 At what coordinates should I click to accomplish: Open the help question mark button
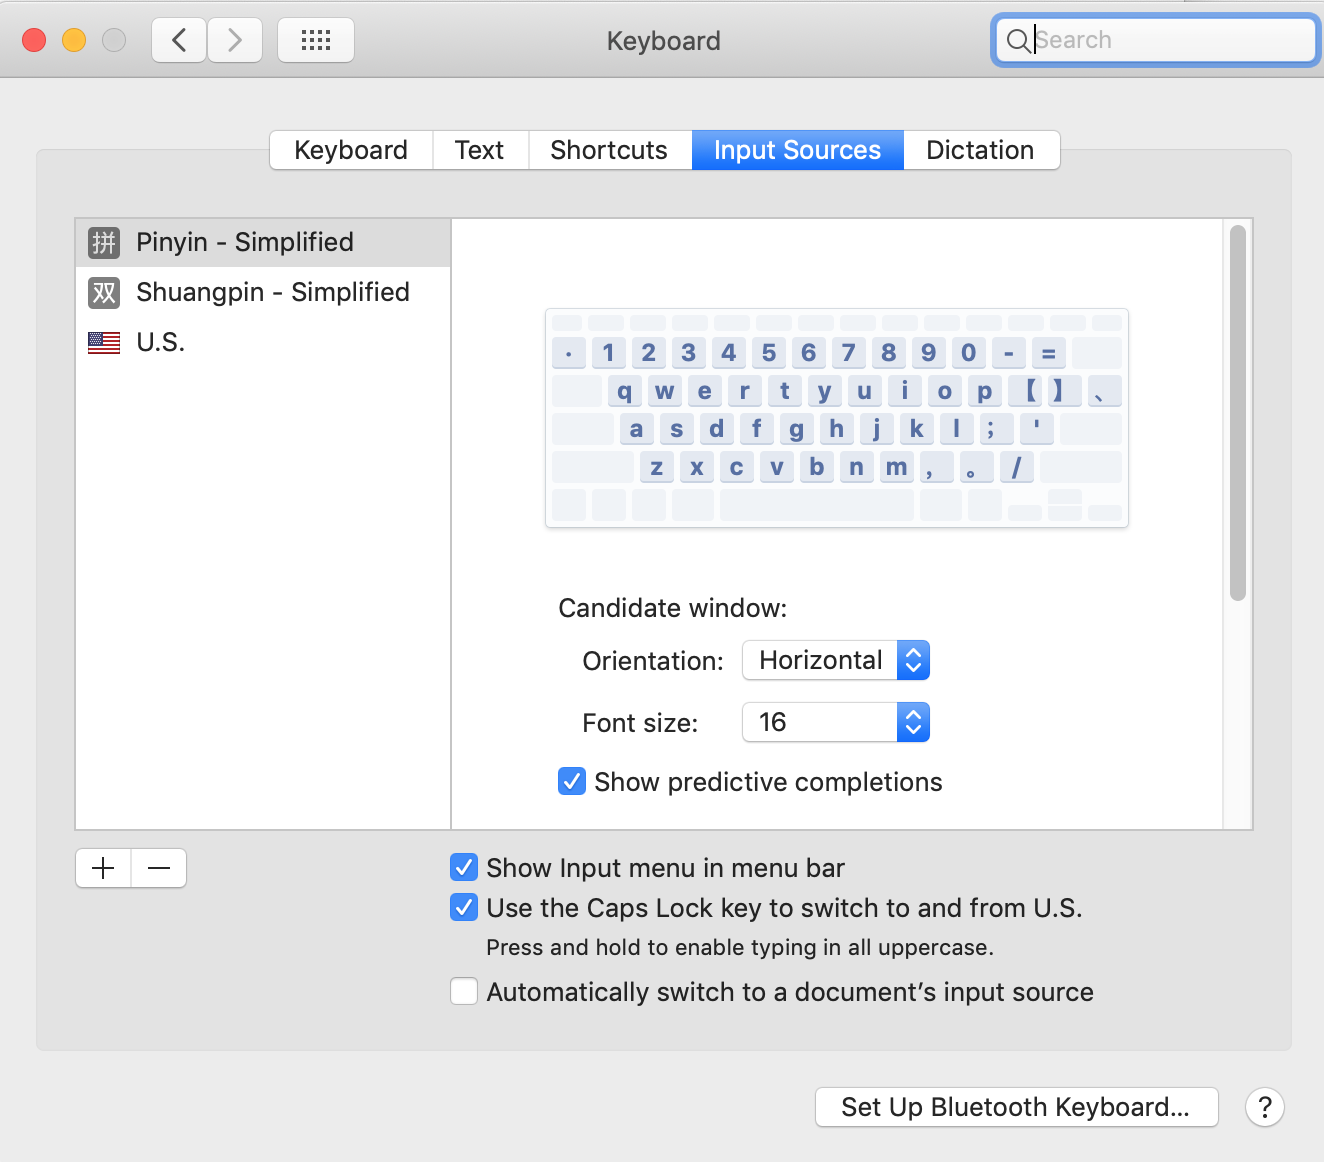pyautogui.click(x=1264, y=1107)
